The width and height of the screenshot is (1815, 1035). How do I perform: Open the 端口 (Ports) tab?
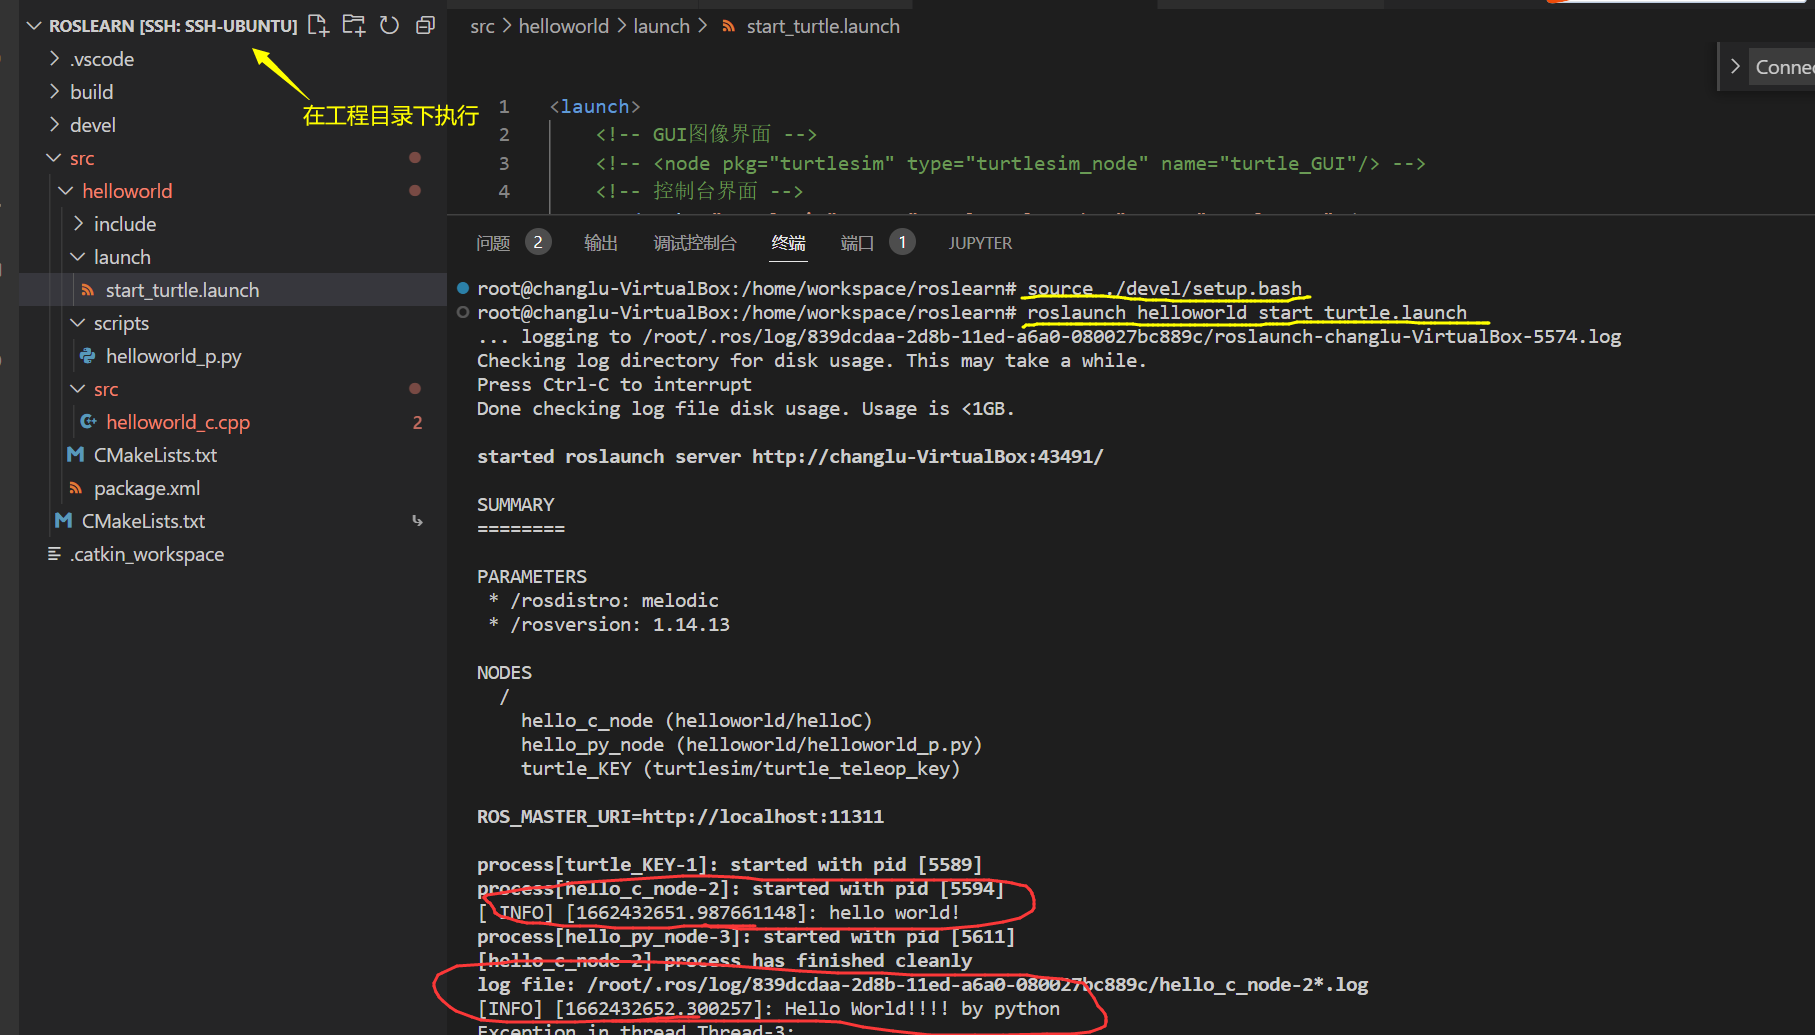pyautogui.click(x=857, y=243)
